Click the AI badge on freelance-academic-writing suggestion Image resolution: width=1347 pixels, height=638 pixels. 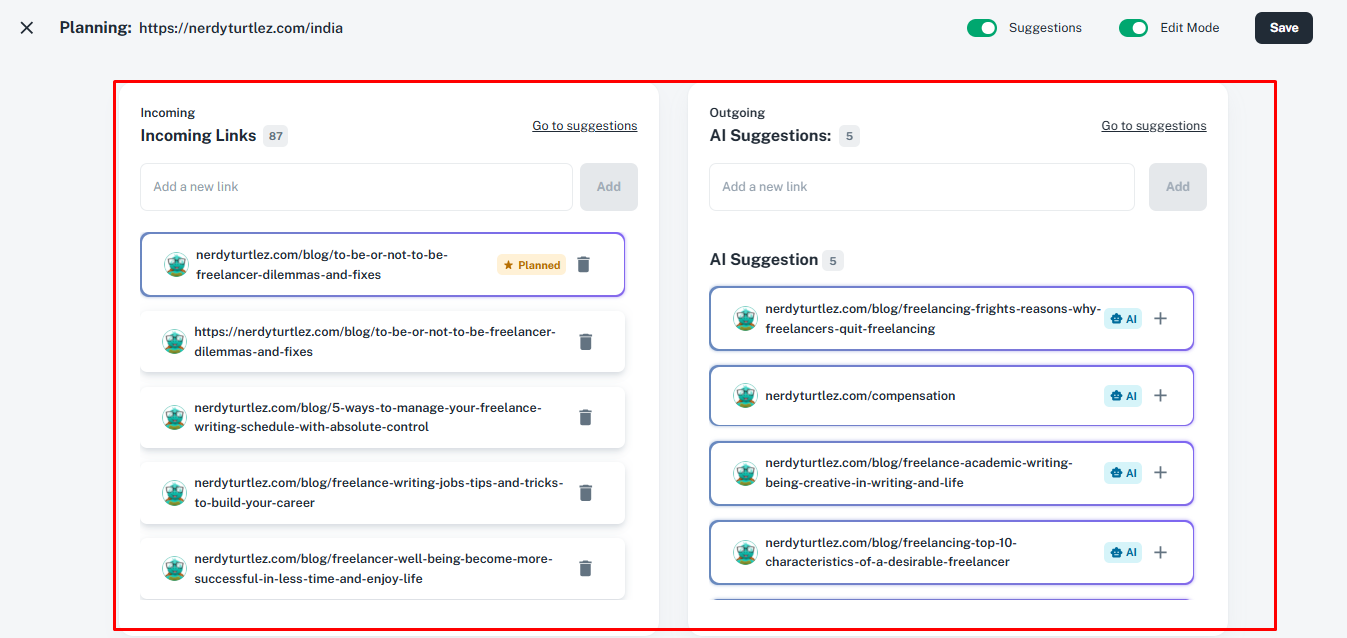(x=1123, y=473)
